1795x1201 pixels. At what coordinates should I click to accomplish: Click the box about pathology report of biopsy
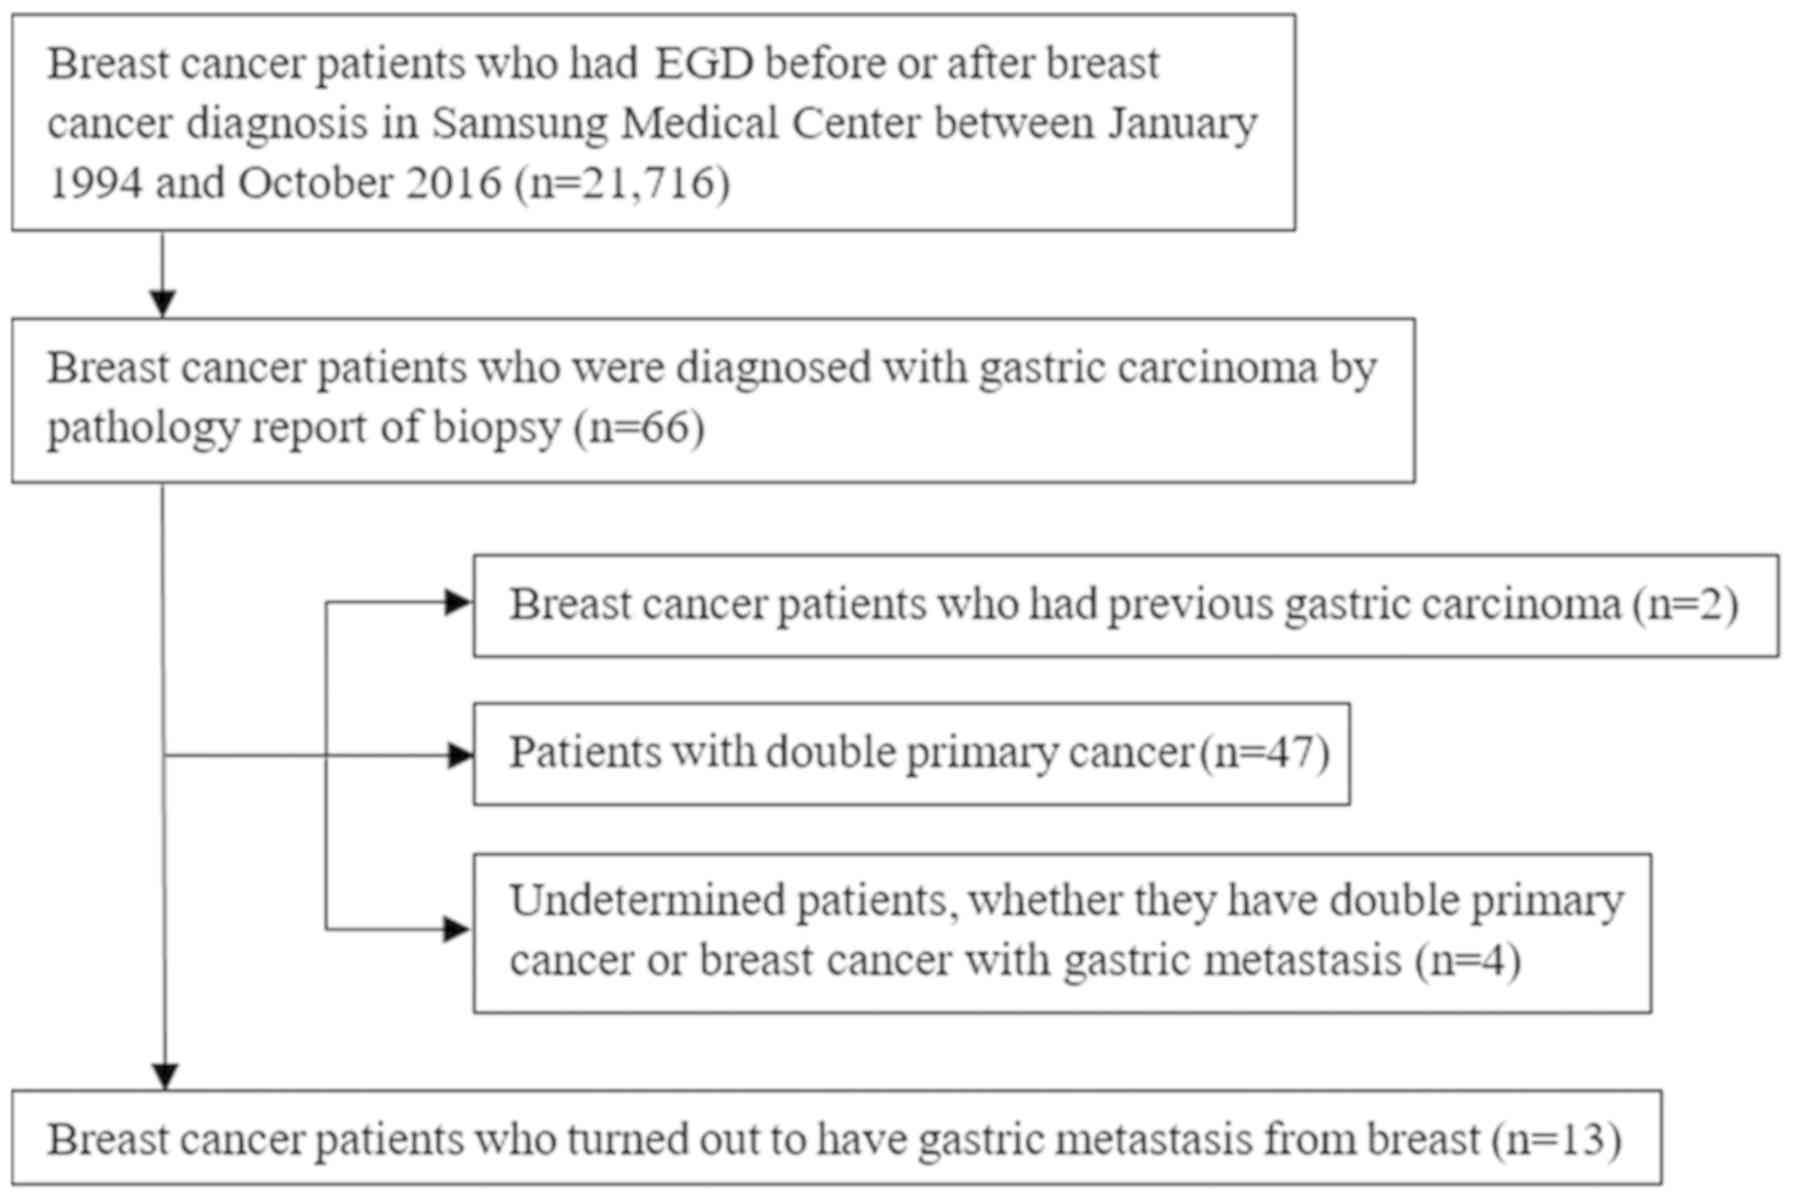(713, 400)
